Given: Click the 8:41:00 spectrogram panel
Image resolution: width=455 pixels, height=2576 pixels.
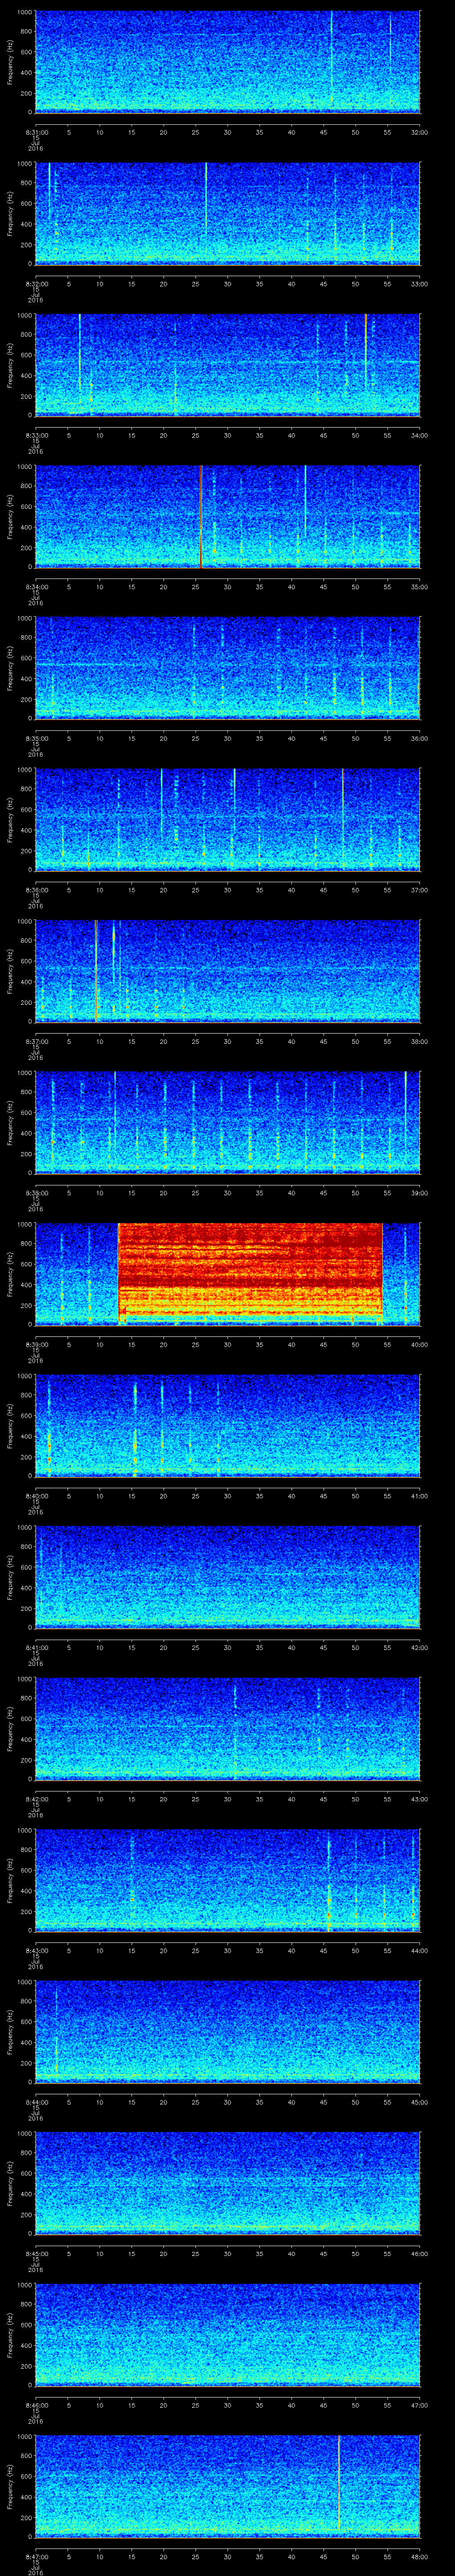Looking at the screenshot, I should (x=227, y=1576).
